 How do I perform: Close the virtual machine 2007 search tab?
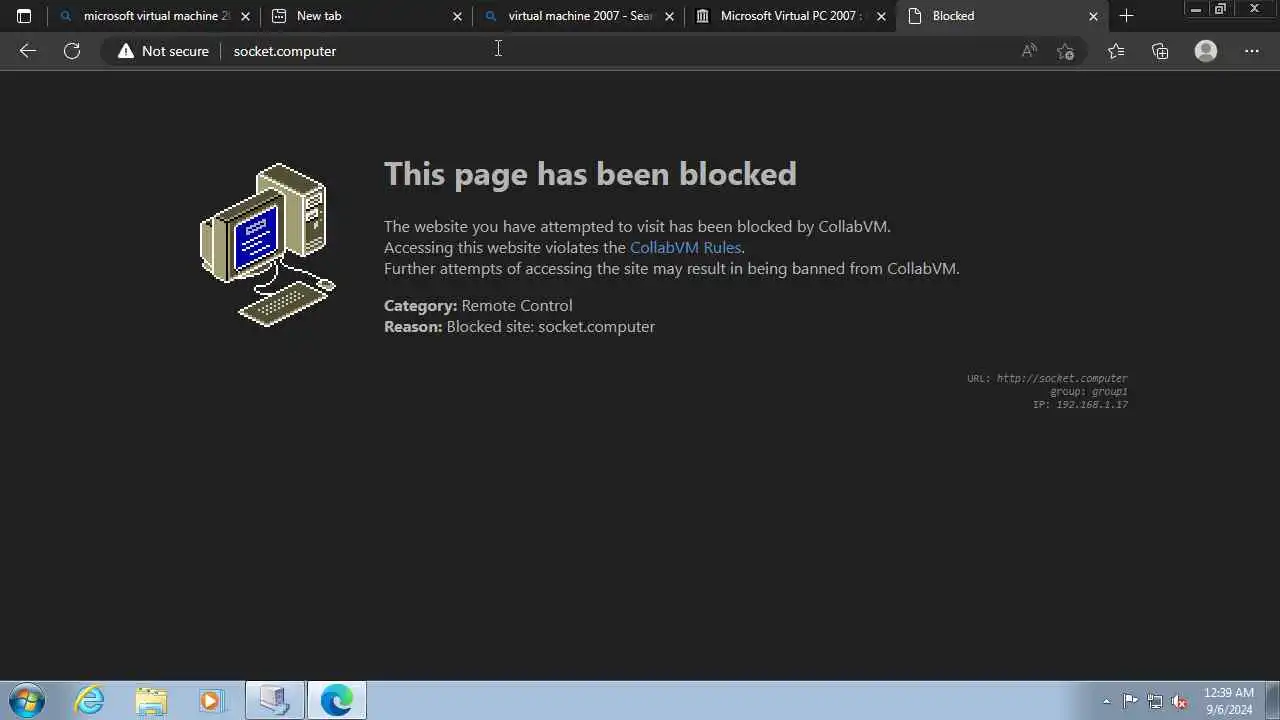(669, 16)
